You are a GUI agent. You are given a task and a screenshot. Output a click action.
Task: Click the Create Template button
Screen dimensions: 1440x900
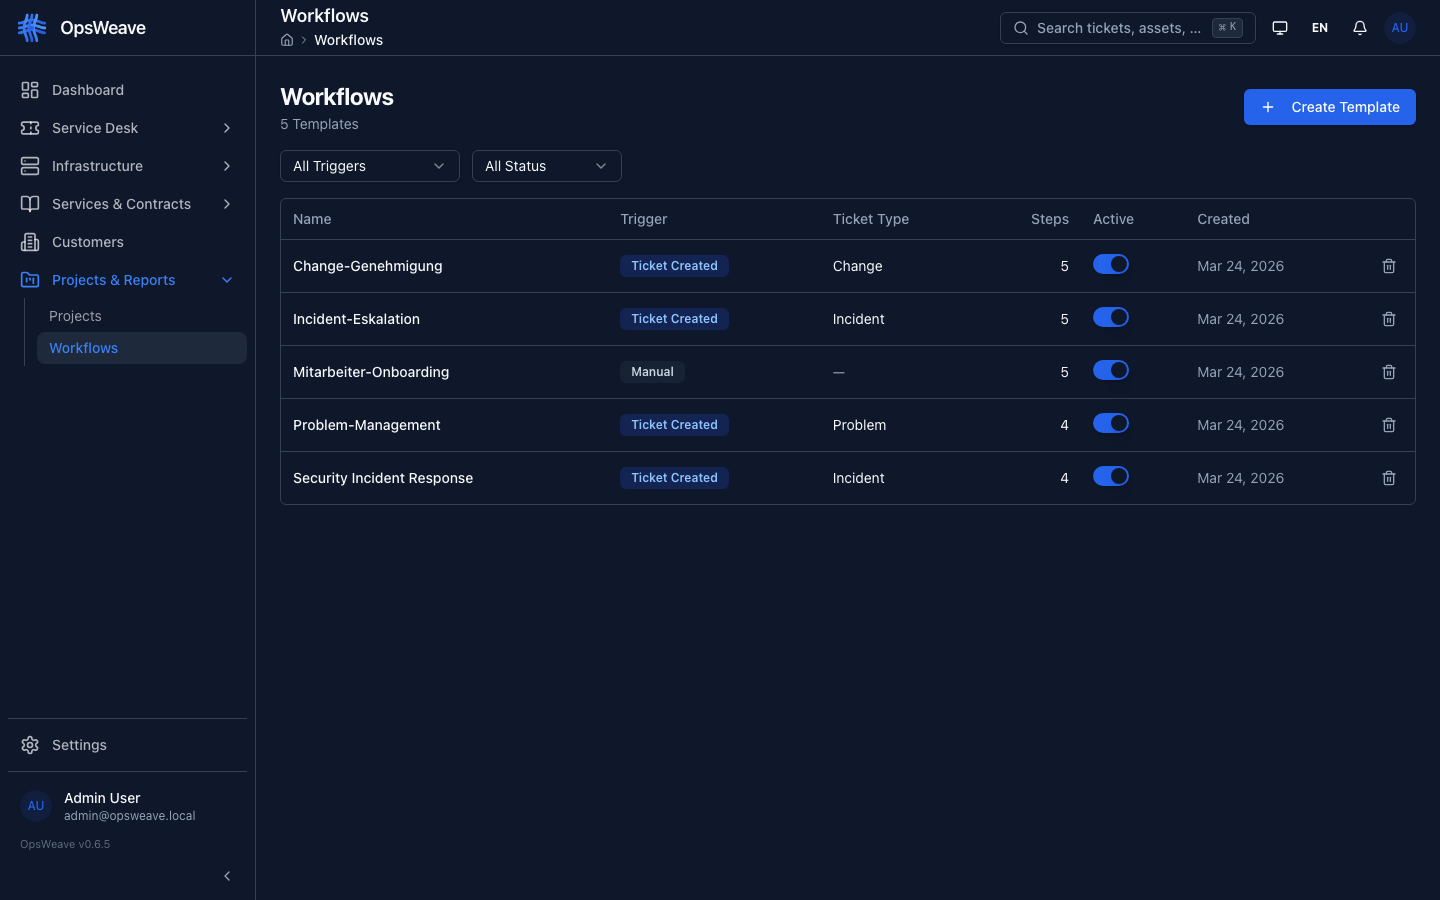click(1329, 107)
